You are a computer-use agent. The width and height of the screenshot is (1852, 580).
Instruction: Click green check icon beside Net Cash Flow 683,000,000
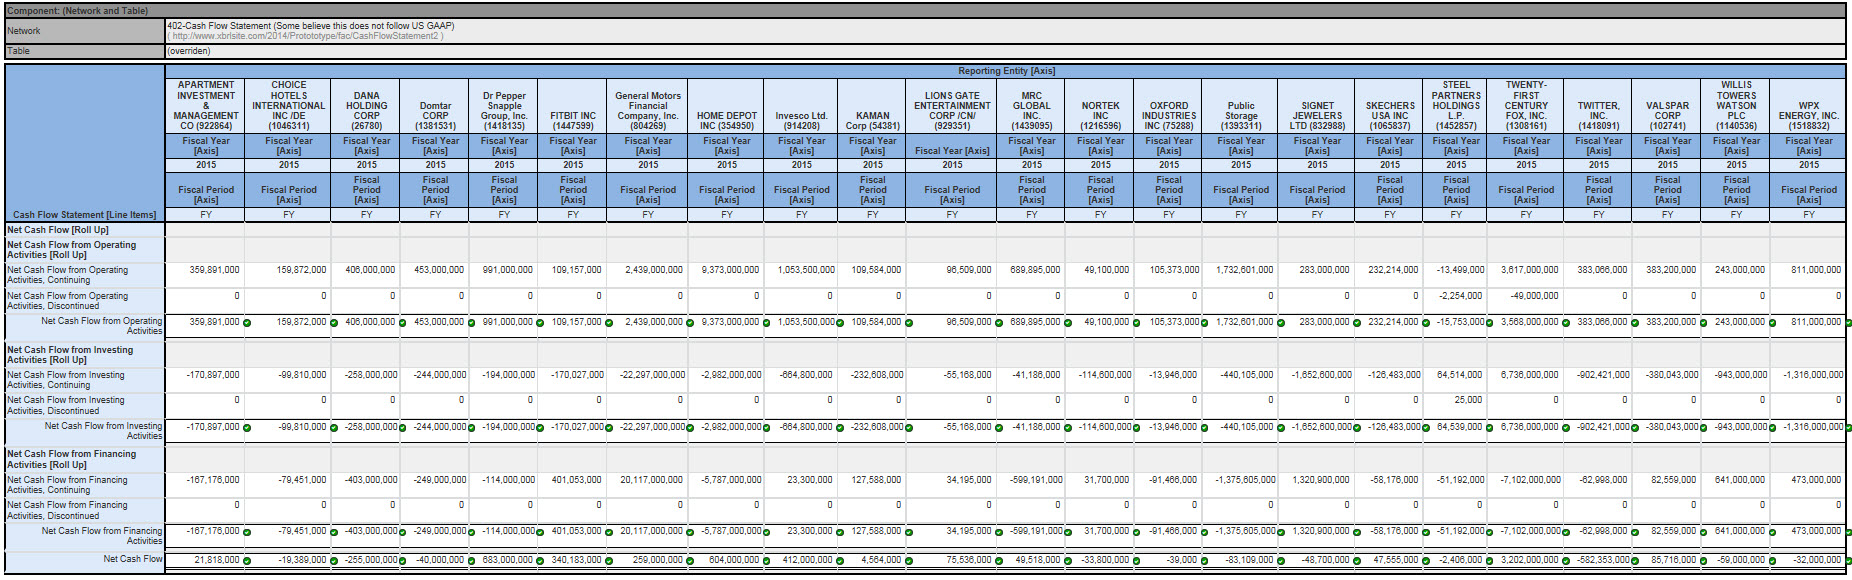click(540, 561)
